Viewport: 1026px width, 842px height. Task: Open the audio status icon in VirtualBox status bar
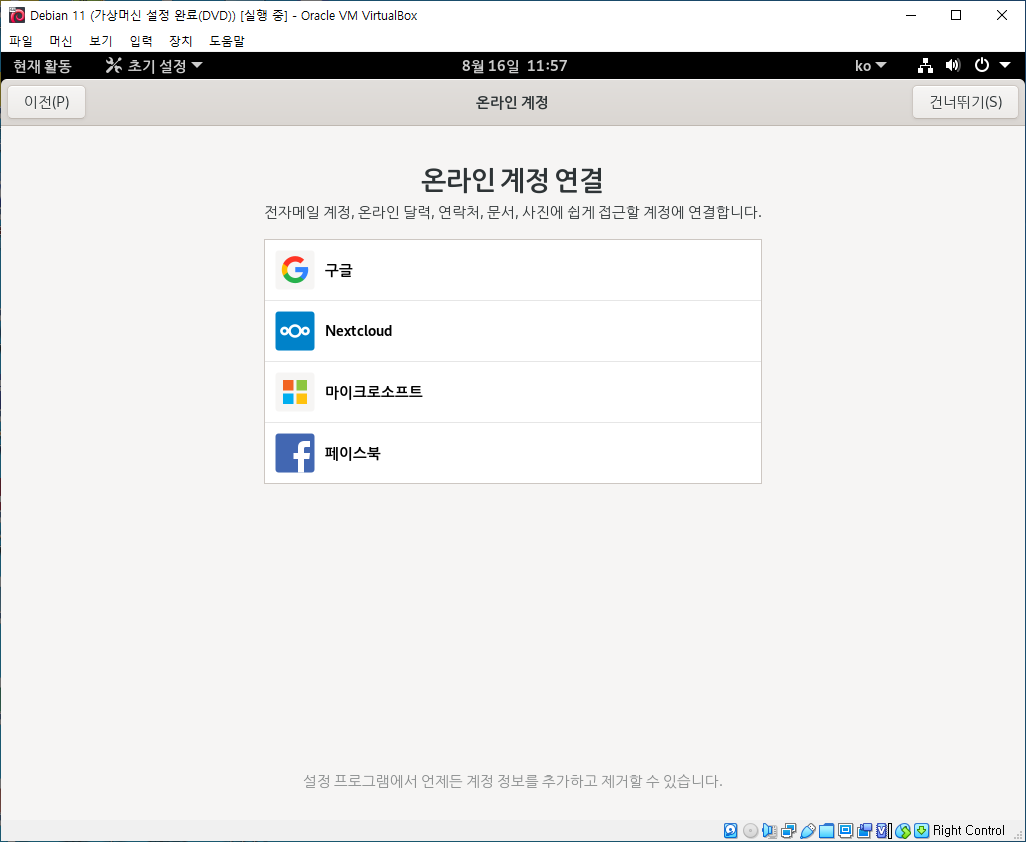[770, 830]
